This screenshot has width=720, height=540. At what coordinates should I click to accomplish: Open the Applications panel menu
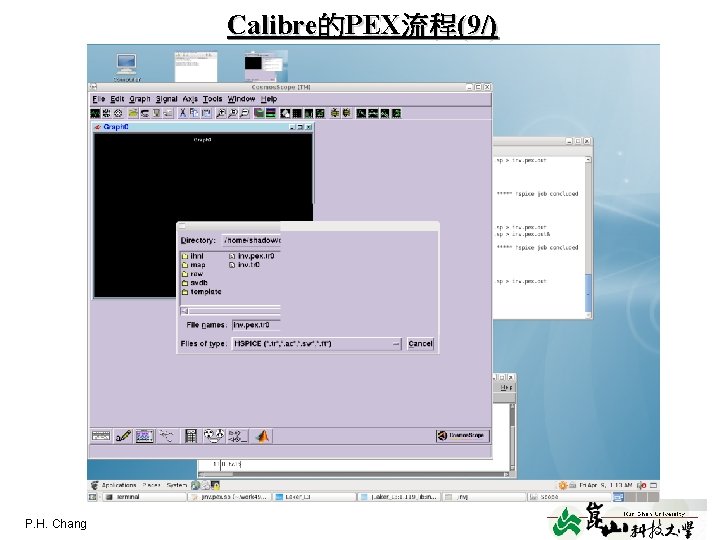click(x=118, y=485)
